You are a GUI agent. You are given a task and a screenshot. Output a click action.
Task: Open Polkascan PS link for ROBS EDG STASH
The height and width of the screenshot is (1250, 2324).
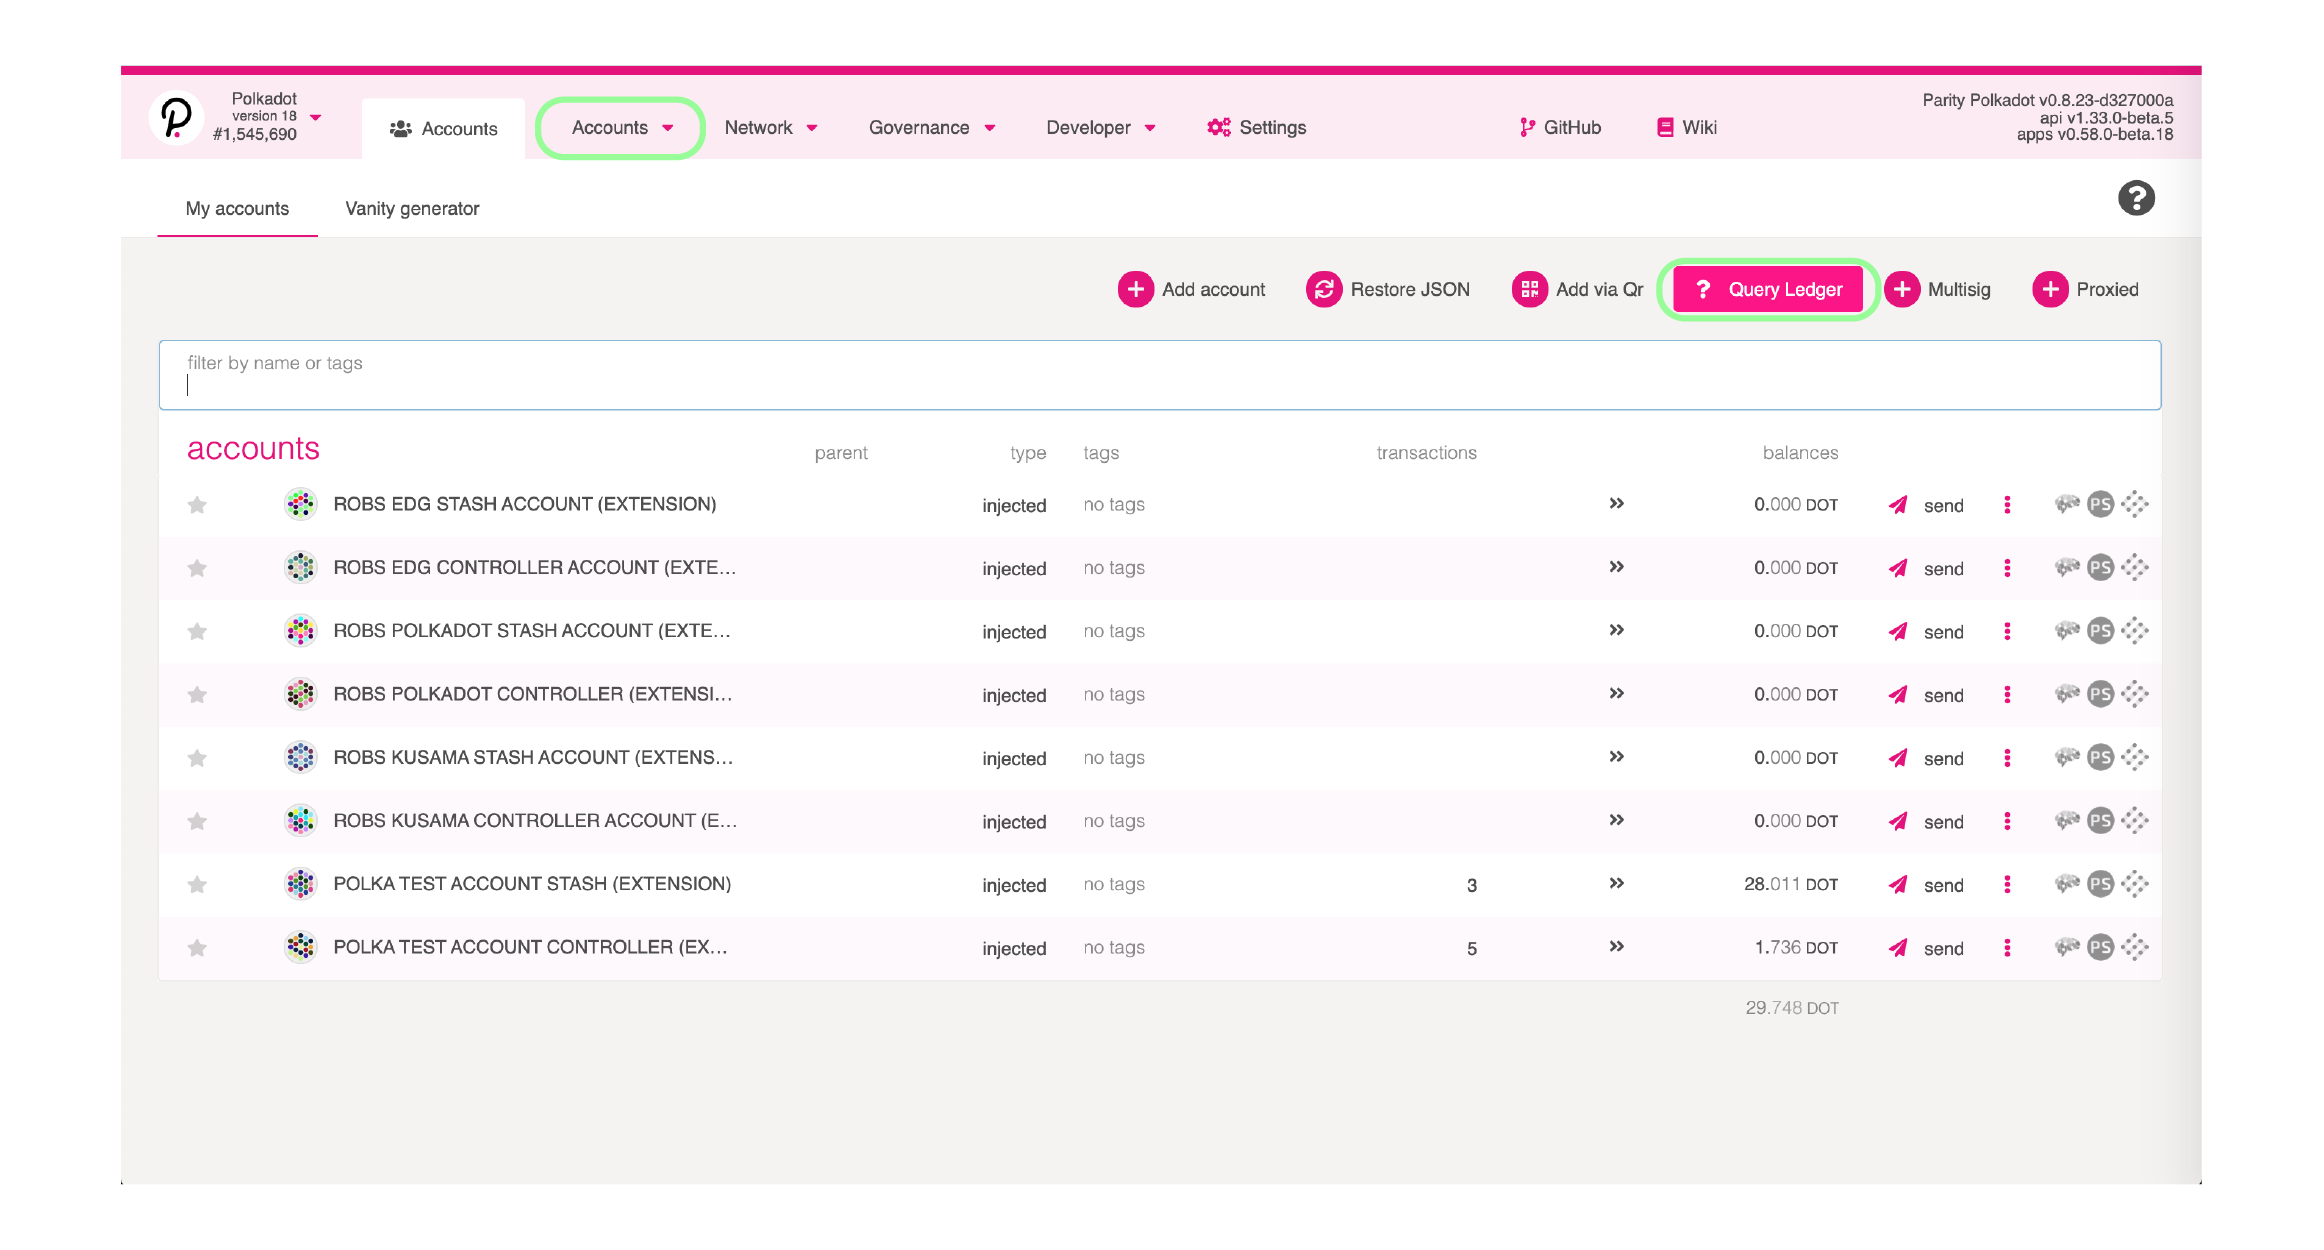[x=2100, y=505]
